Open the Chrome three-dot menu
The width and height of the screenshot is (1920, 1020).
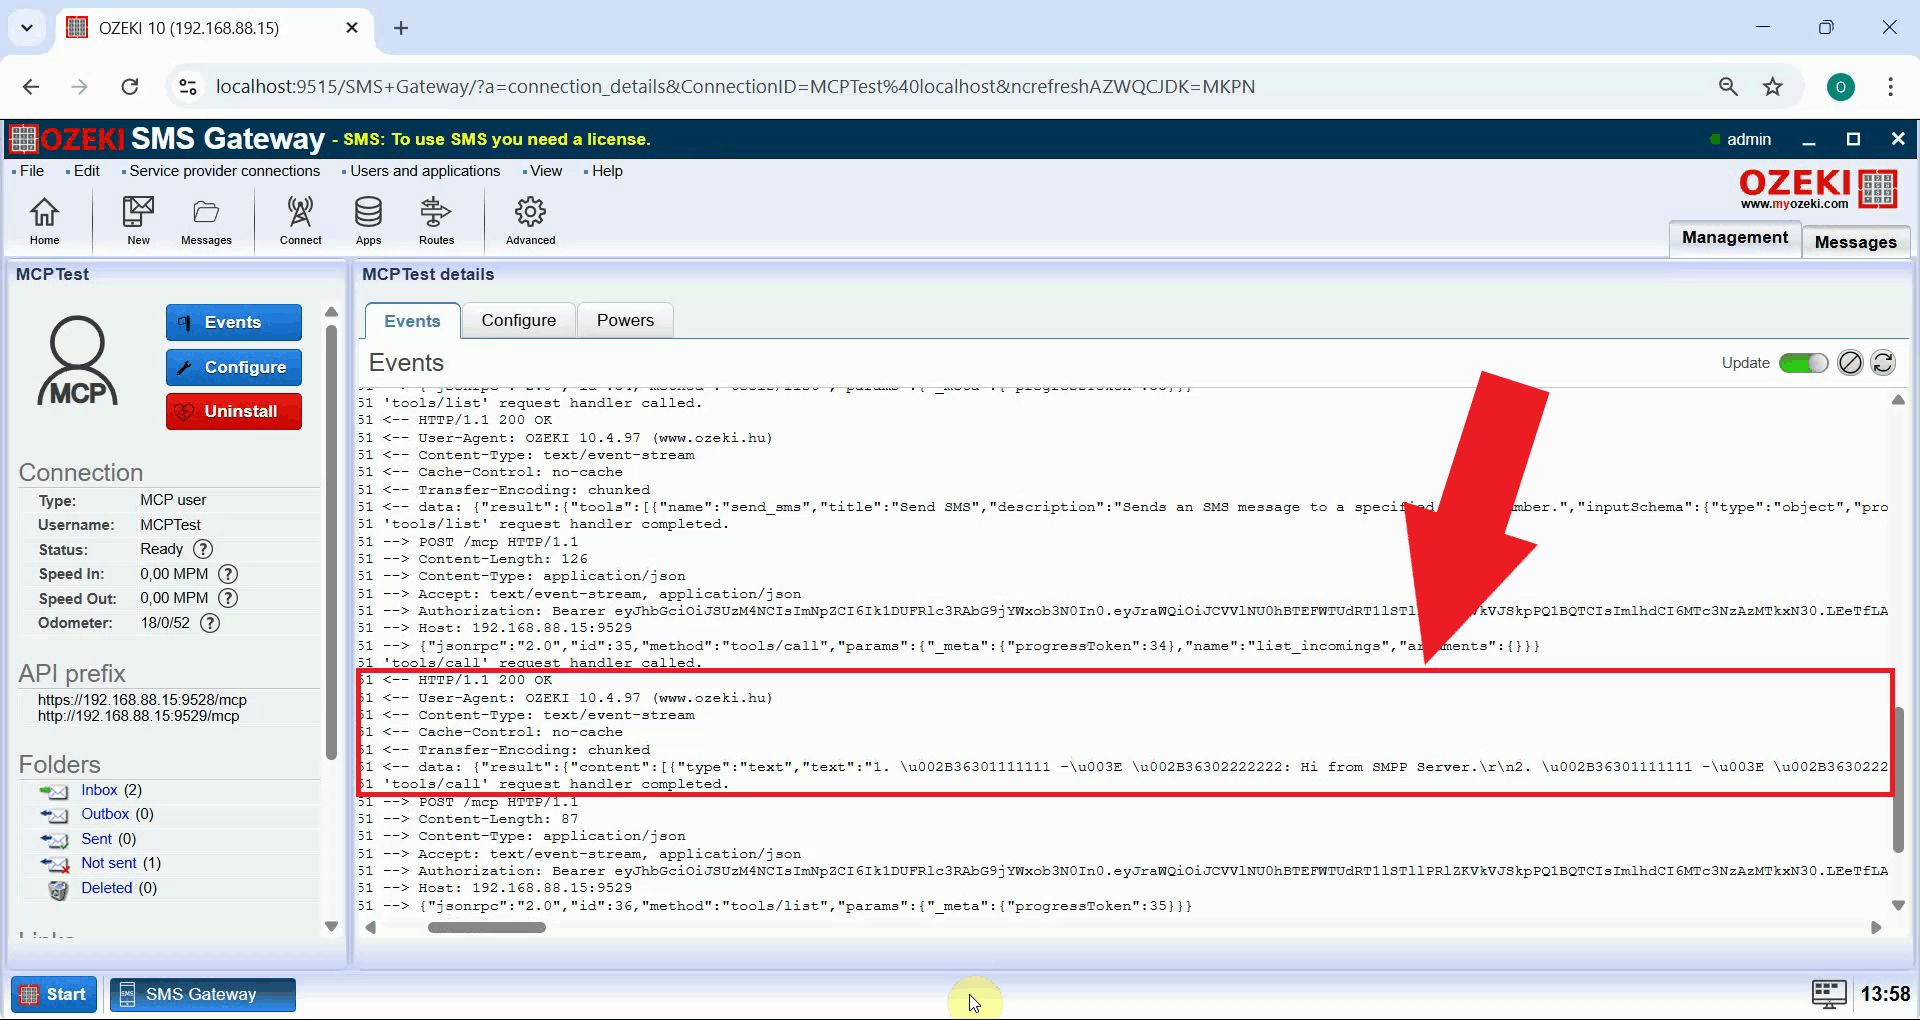coord(1890,87)
